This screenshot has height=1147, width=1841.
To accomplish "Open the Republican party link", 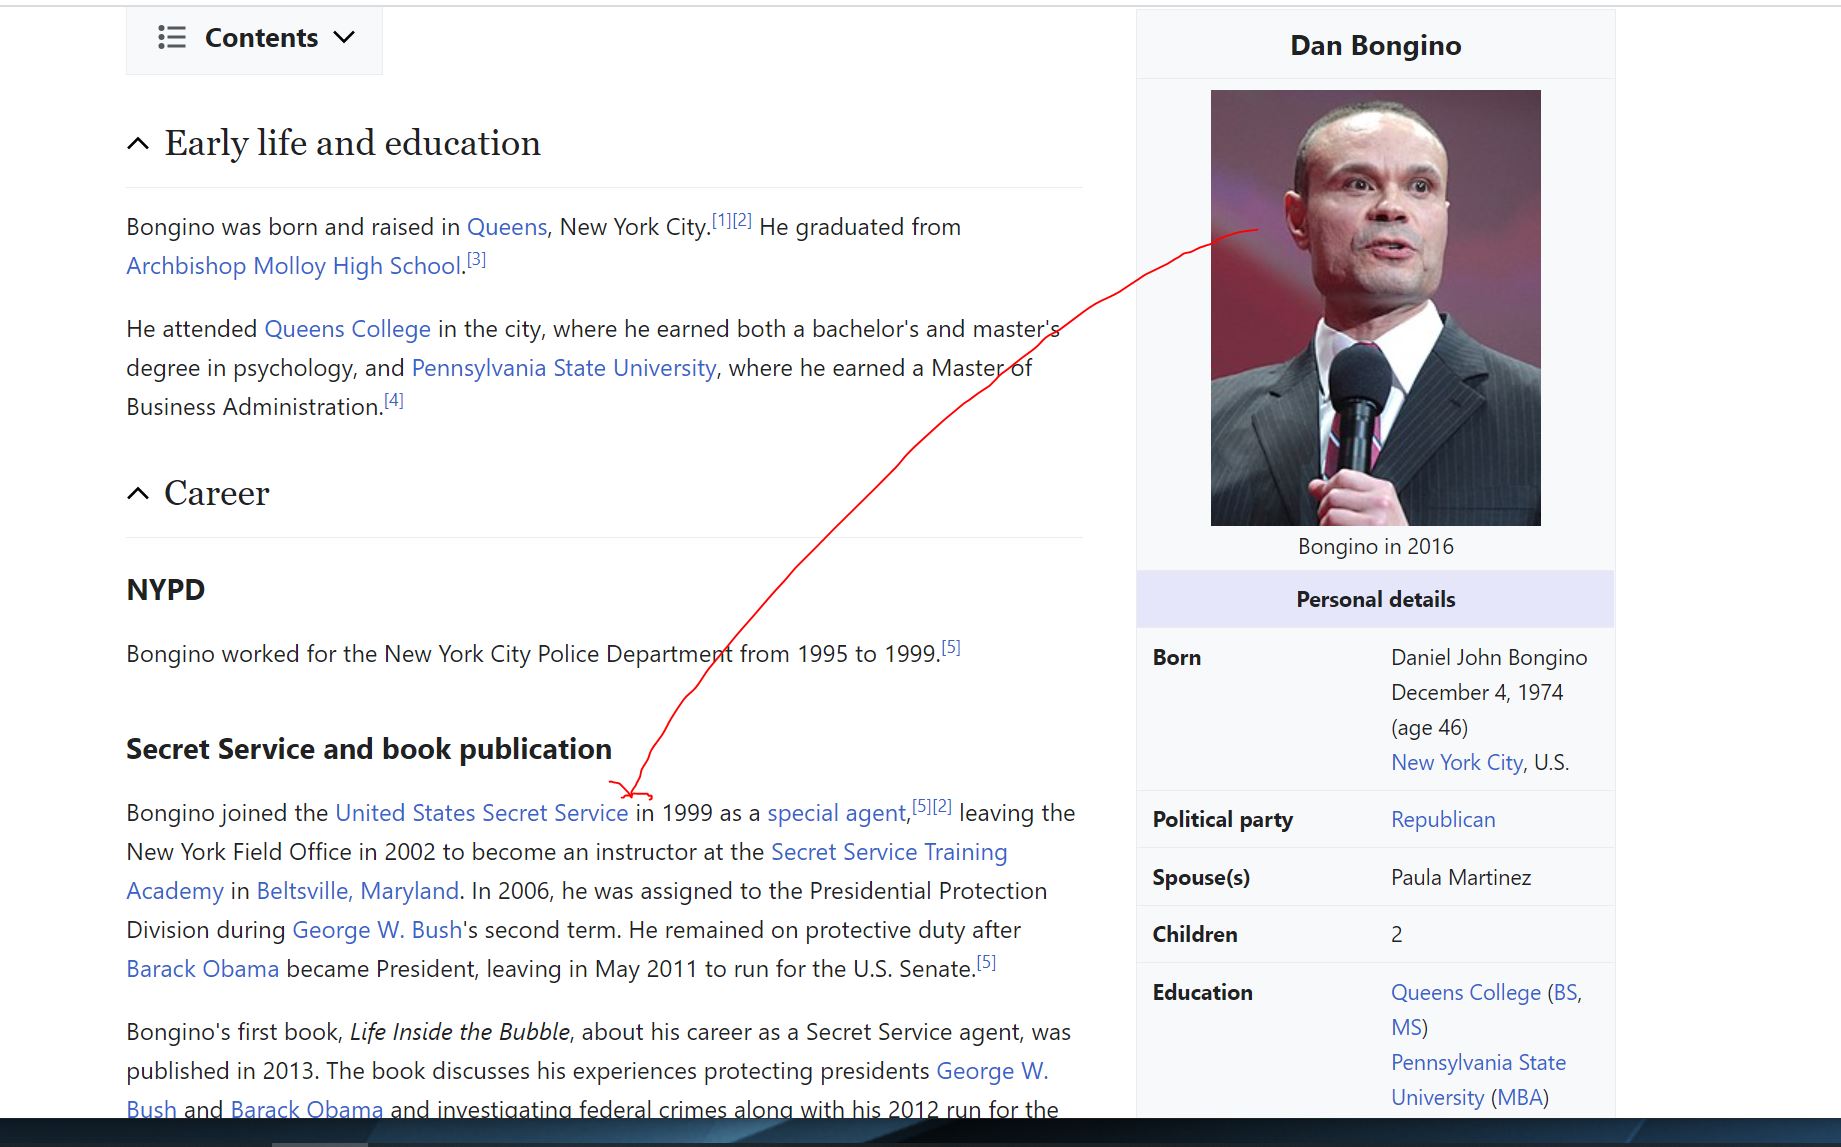I will 1443,820.
